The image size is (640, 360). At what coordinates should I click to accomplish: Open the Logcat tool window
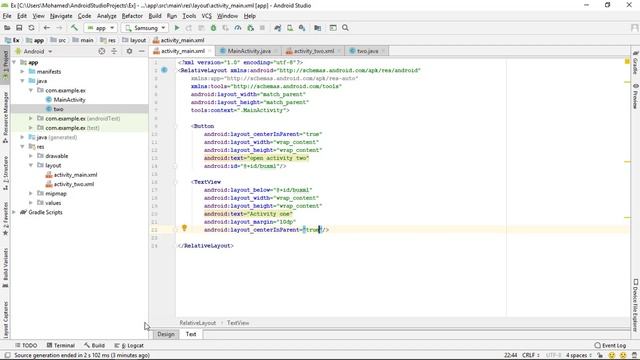point(129,345)
